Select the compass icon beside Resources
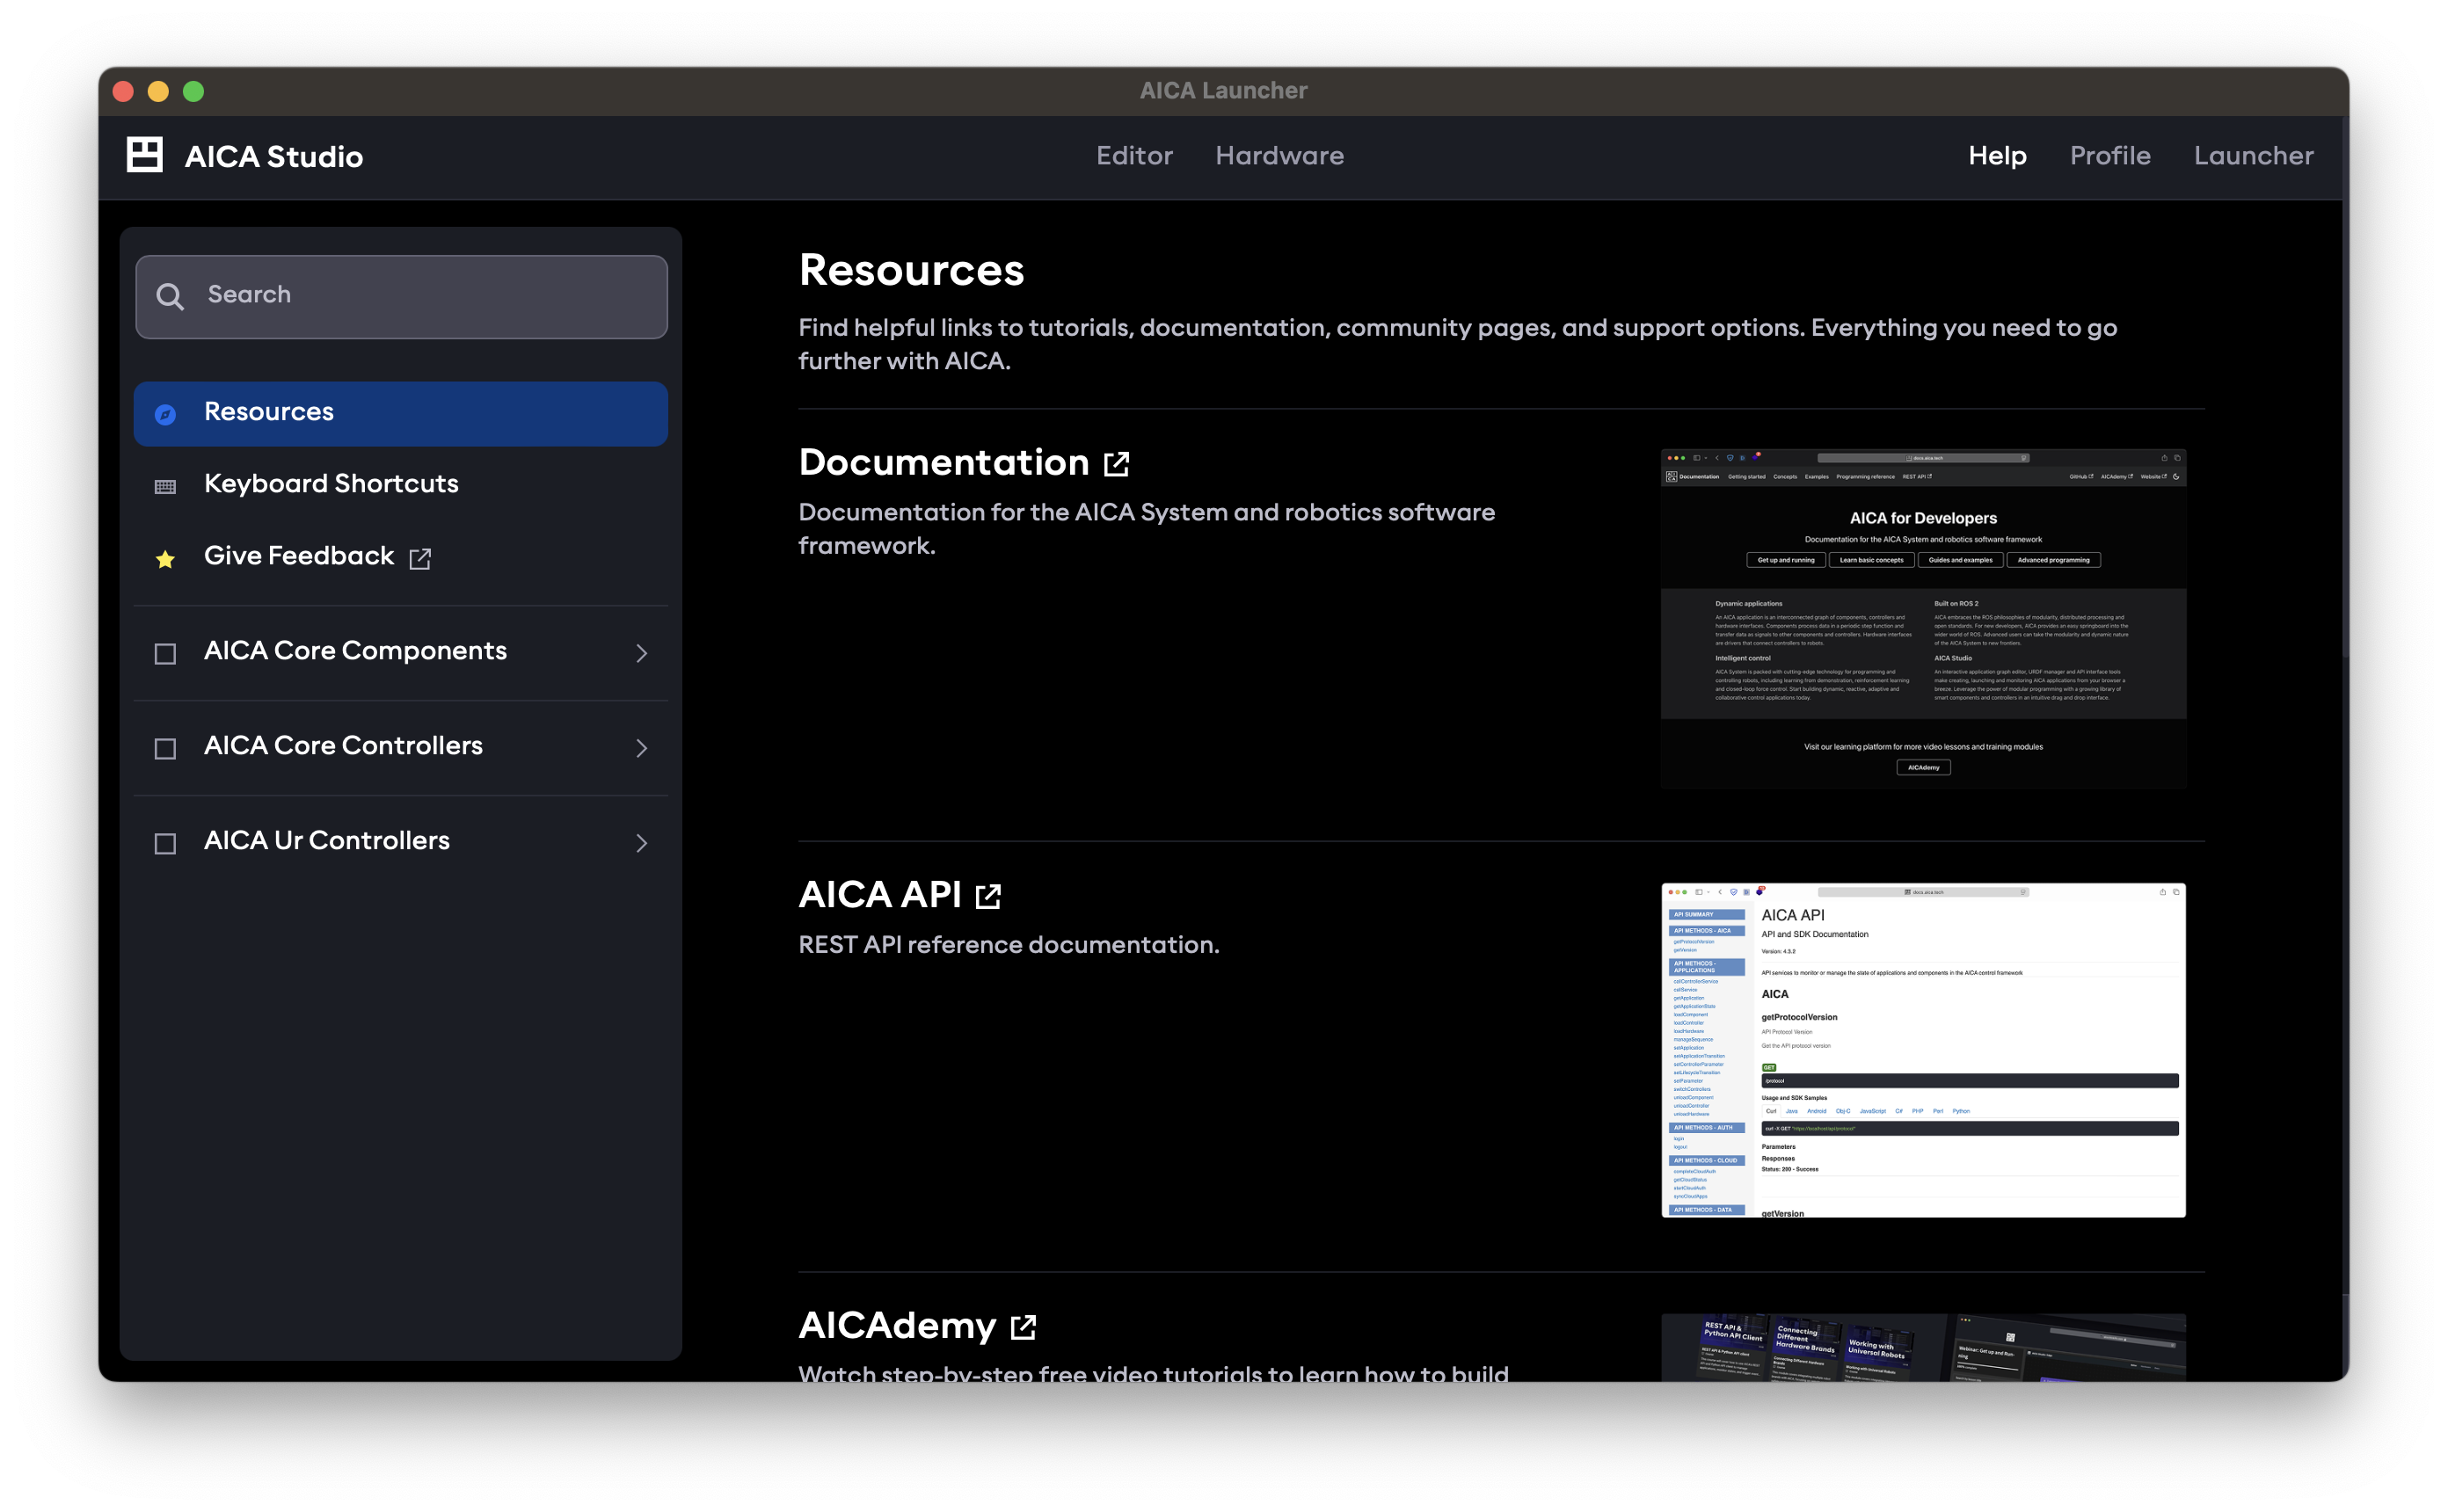 [165, 413]
